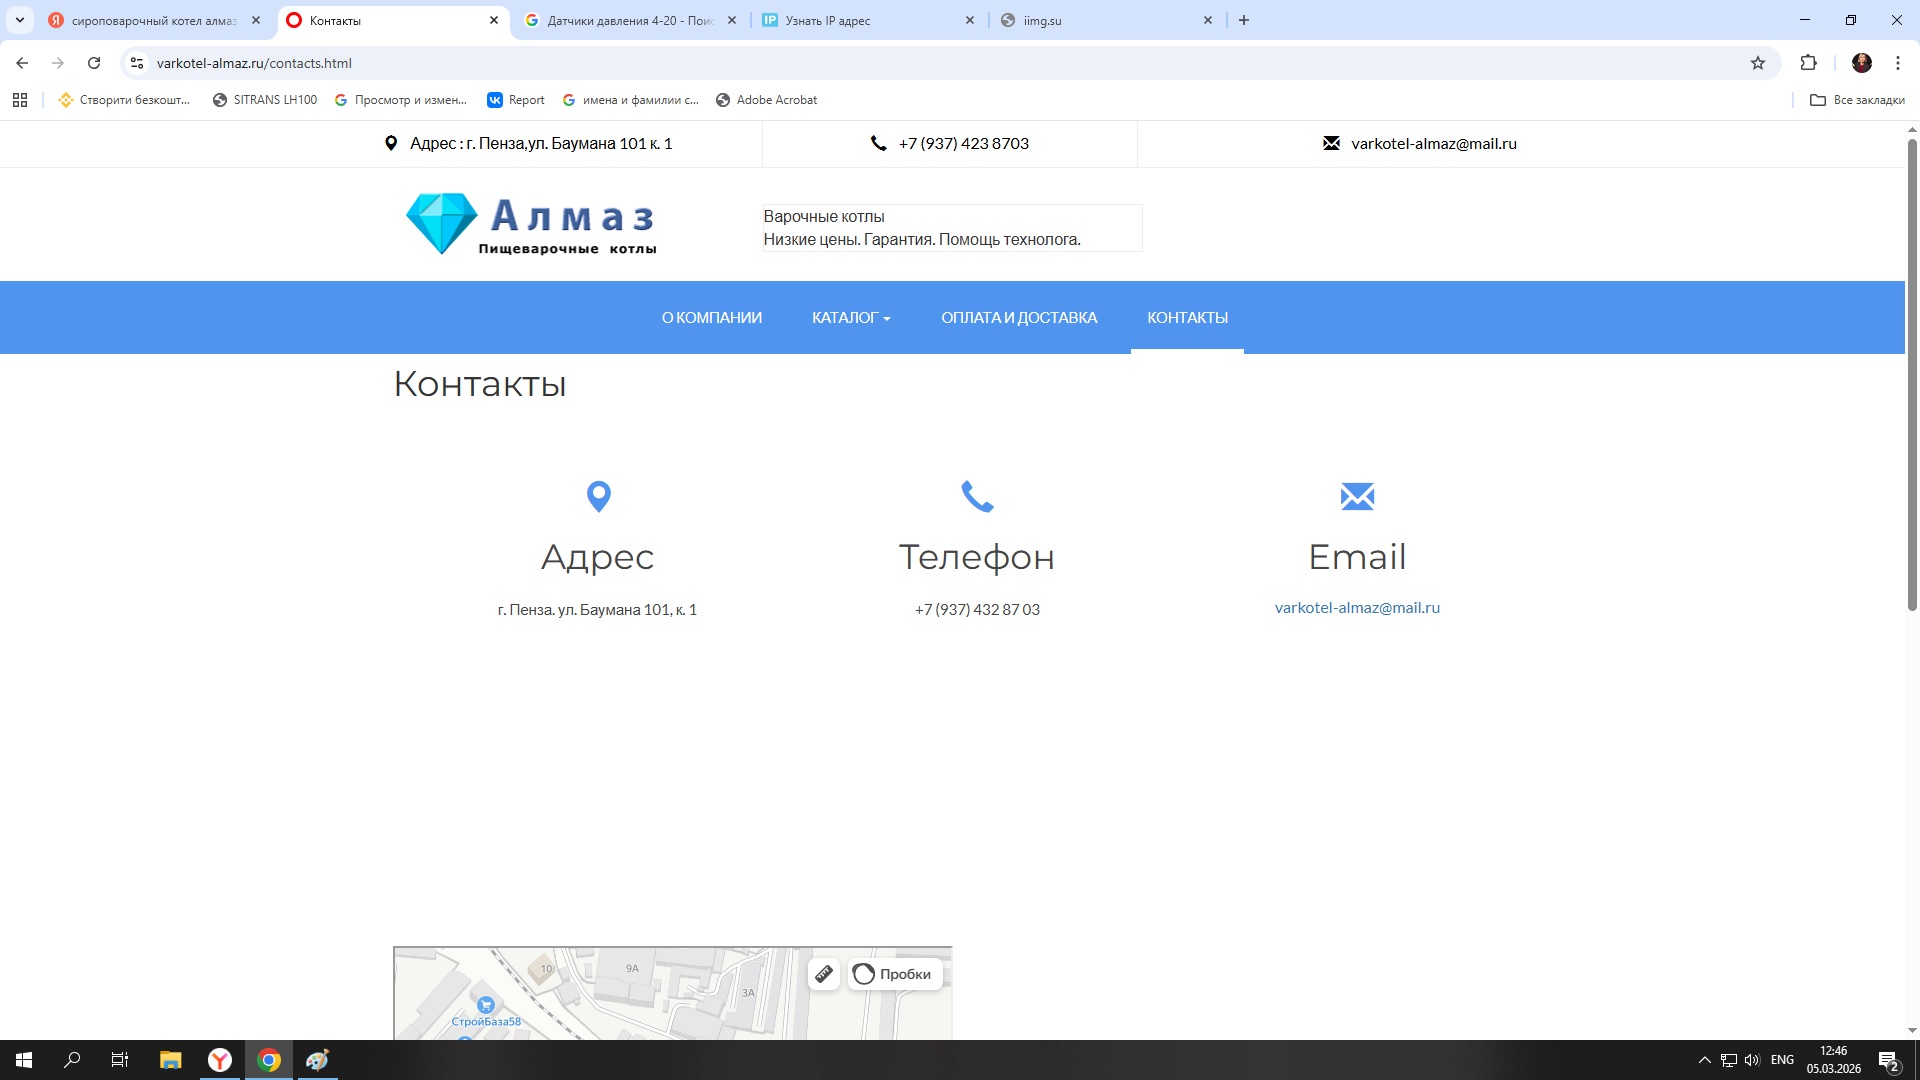The height and width of the screenshot is (1080, 1920).
Task: Click the view site information icon
Action: point(137,63)
